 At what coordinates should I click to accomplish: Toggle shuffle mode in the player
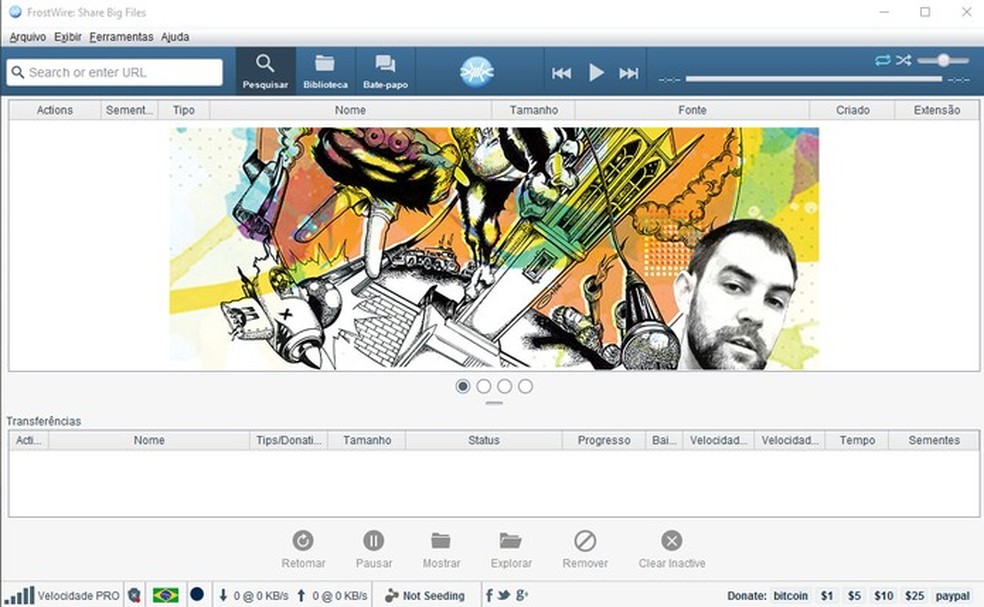click(x=904, y=60)
